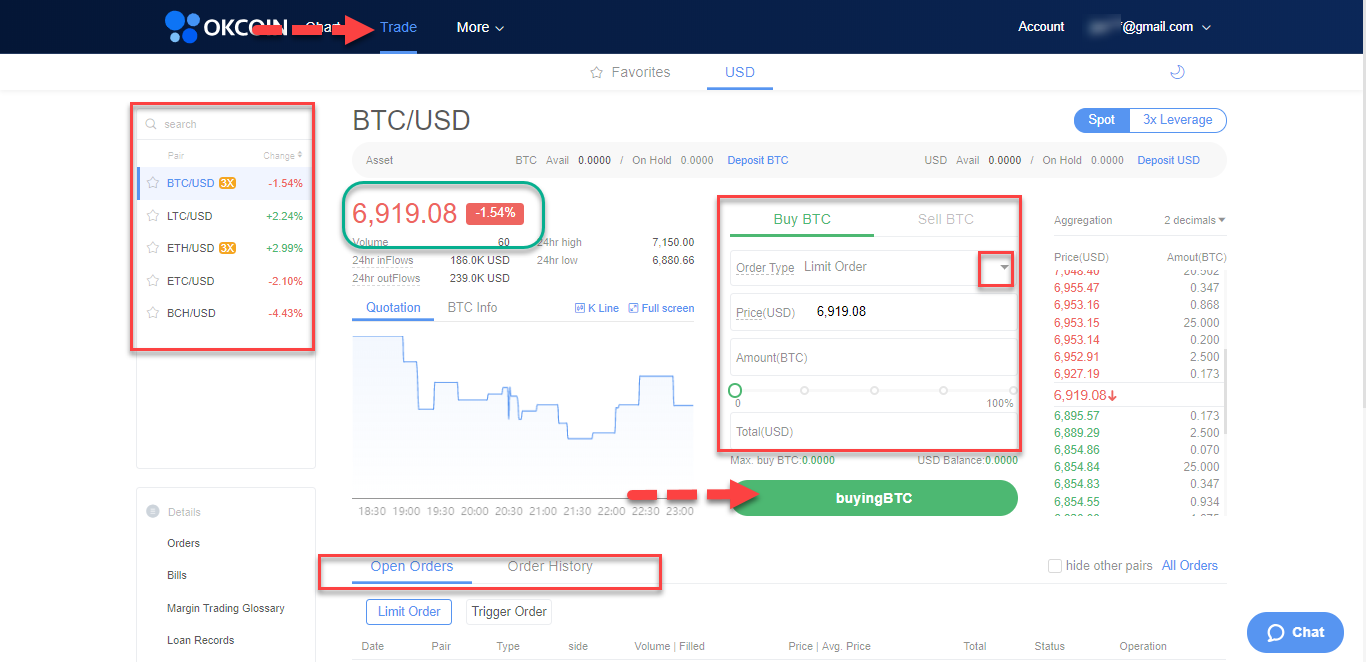Set amount slider to 100% mark
The height and width of the screenshot is (662, 1366).
click(1013, 390)
